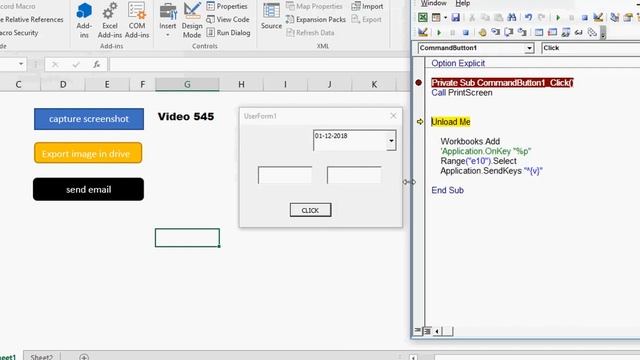
Task: Click Macro Security in the ribbon
Action: pos(19,32)
